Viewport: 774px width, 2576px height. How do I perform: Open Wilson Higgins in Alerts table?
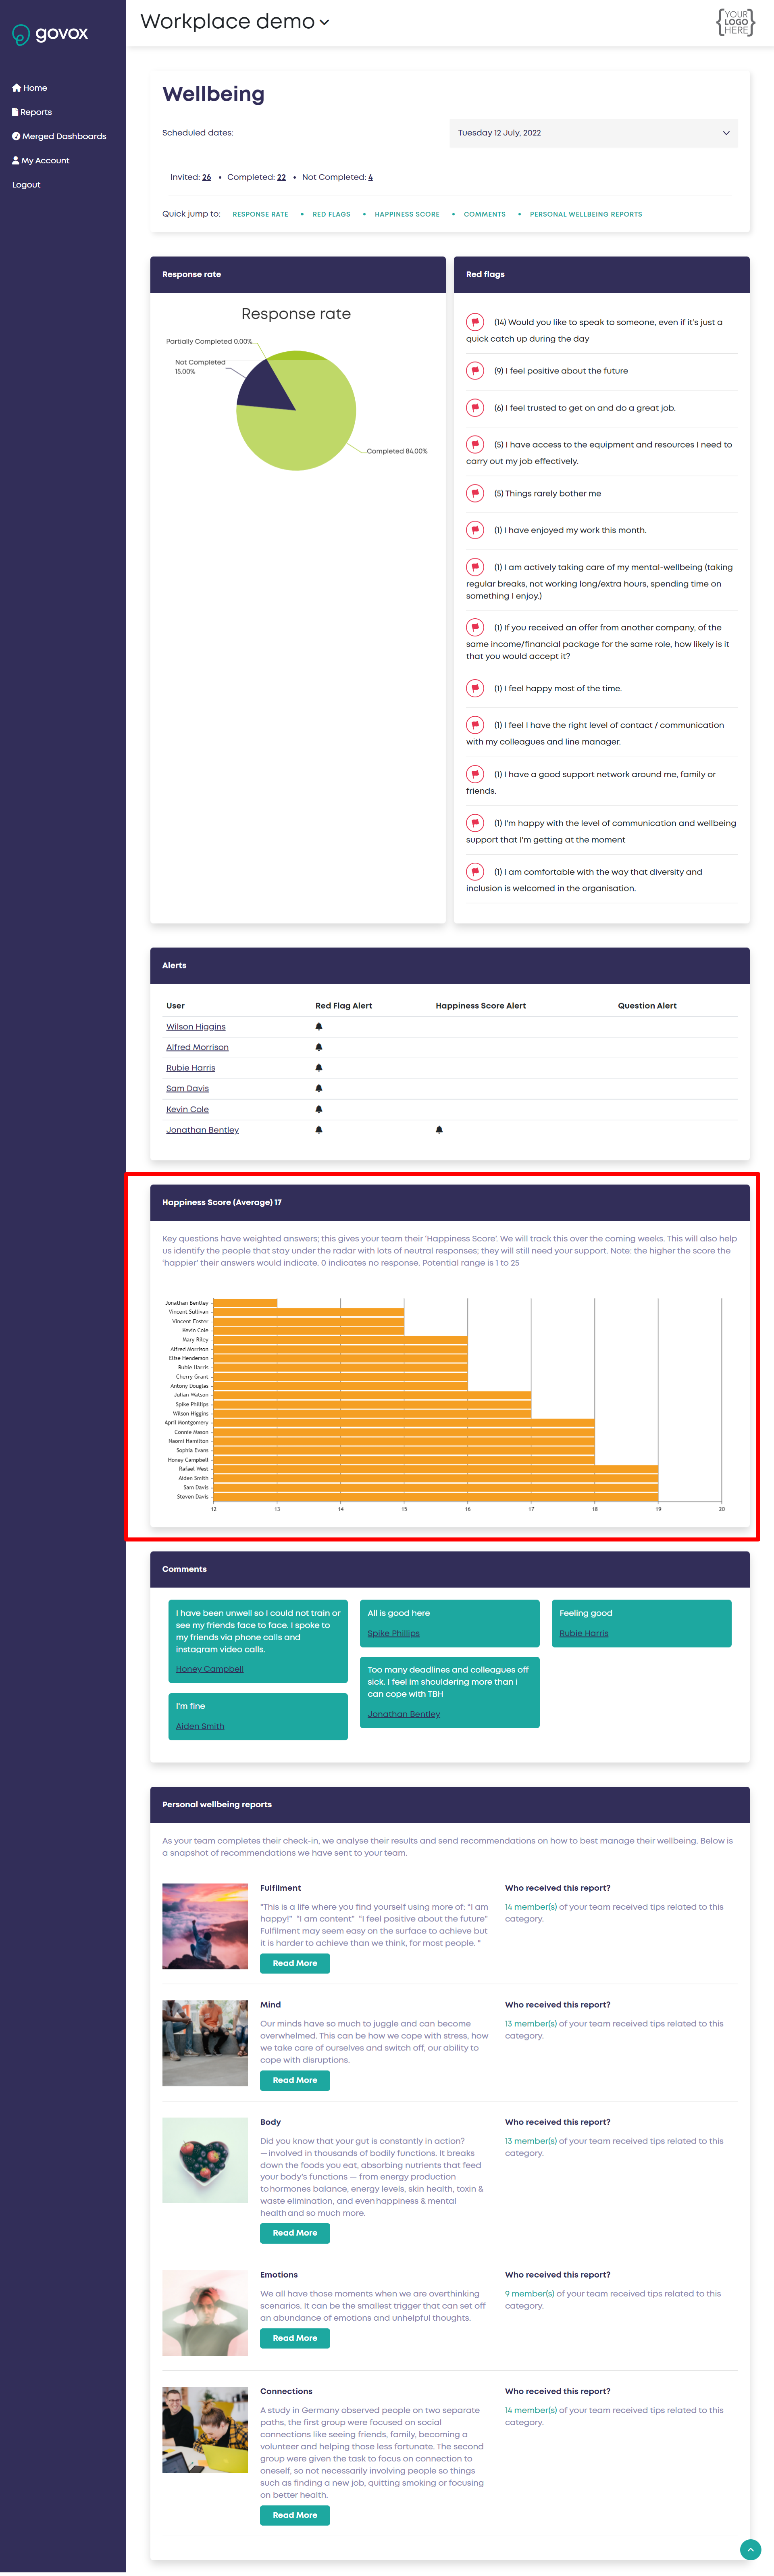(196, 1027)
